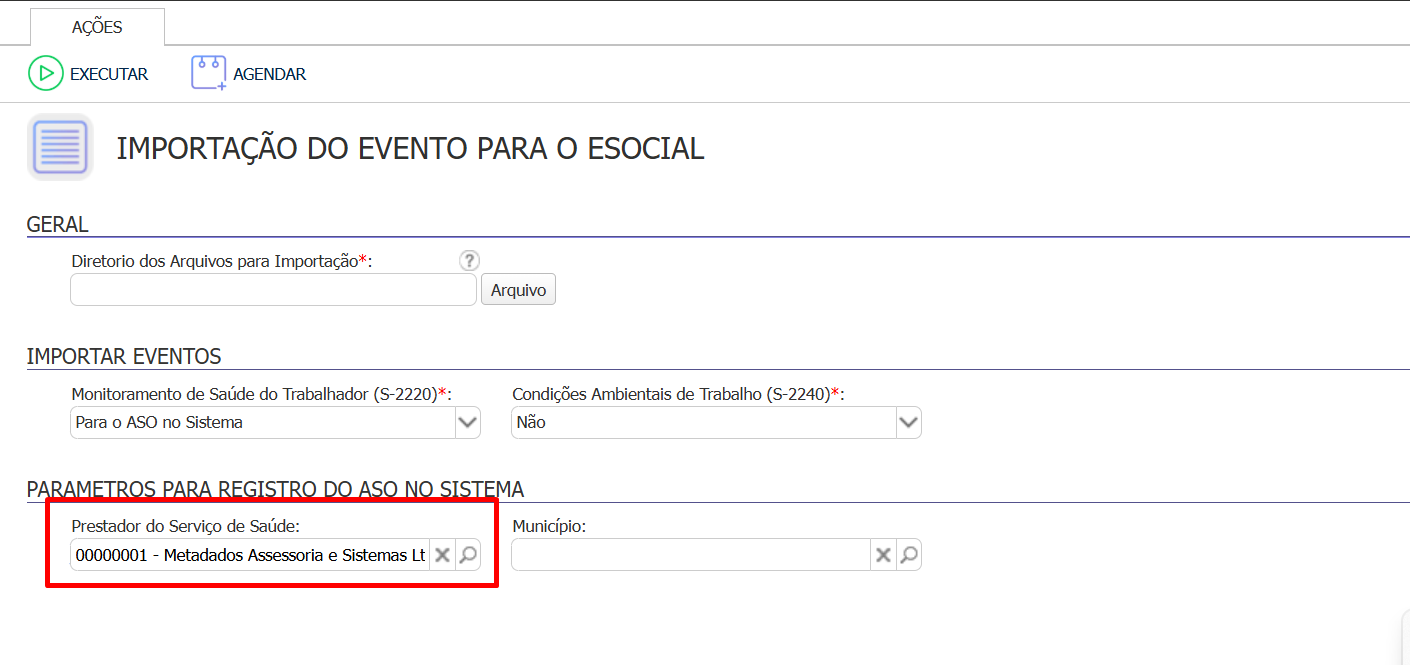Click the green Executar play icon
Viewport: 1410px width, 665px height.
(x=46, y=74)
